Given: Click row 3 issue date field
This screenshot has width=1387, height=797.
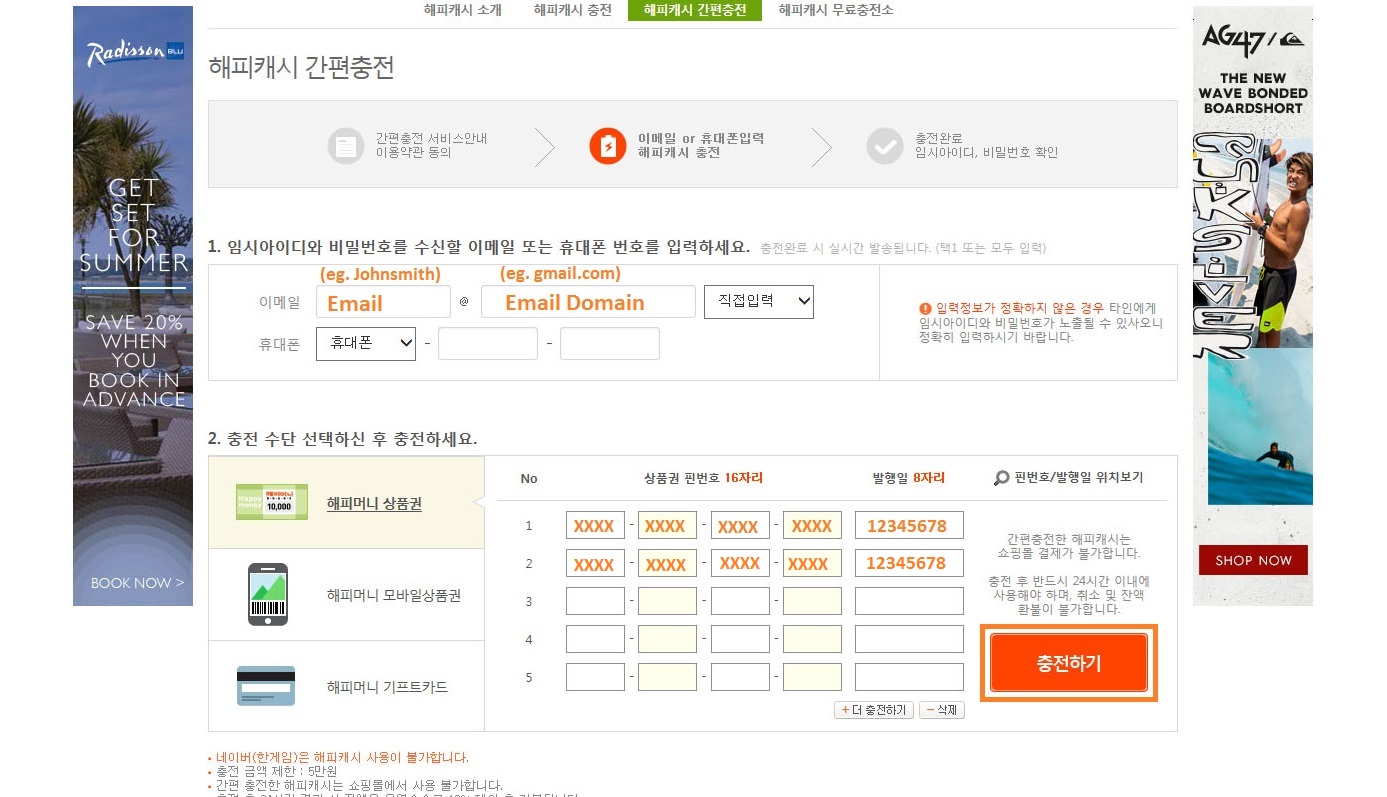Looking at the screenshot, I should pos(909,601).
